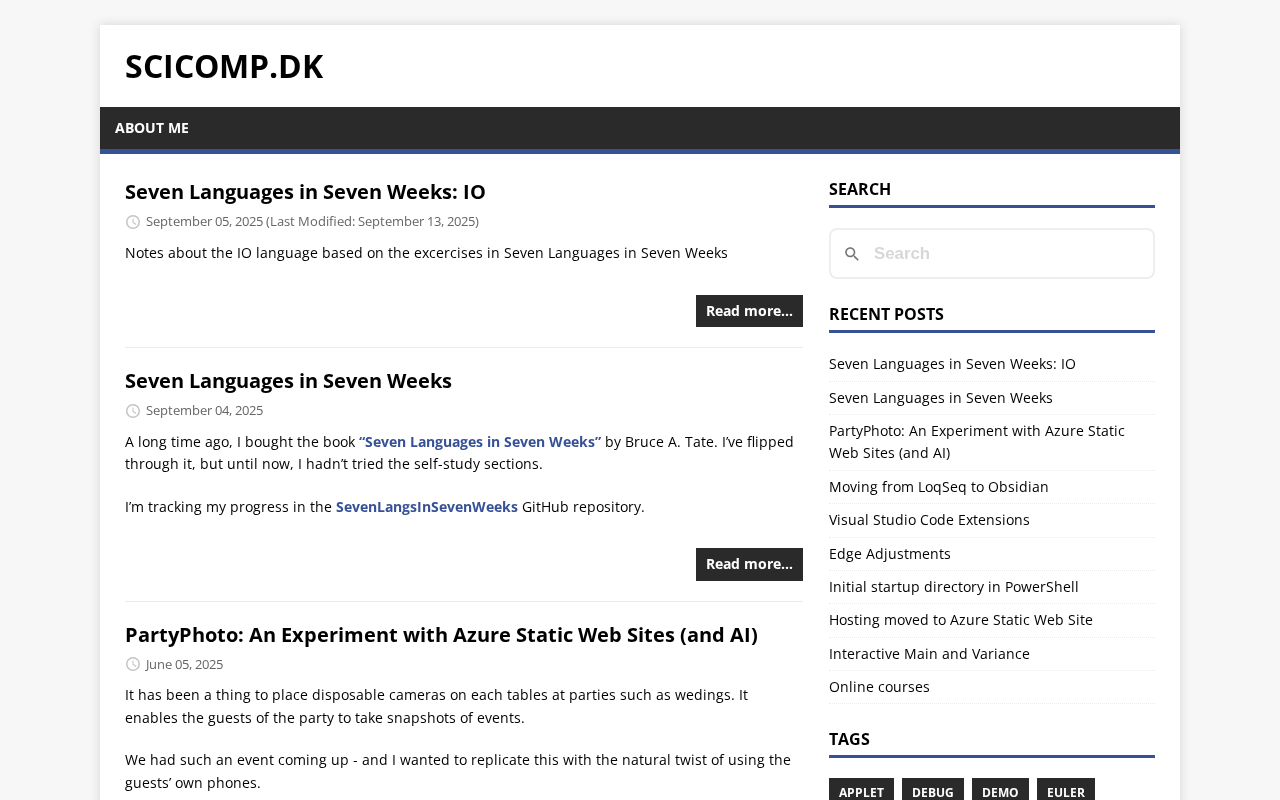The height and width of the screenshot is (800, 1280).
Task: Select the DEMO tag
Action: point(1000,791)
